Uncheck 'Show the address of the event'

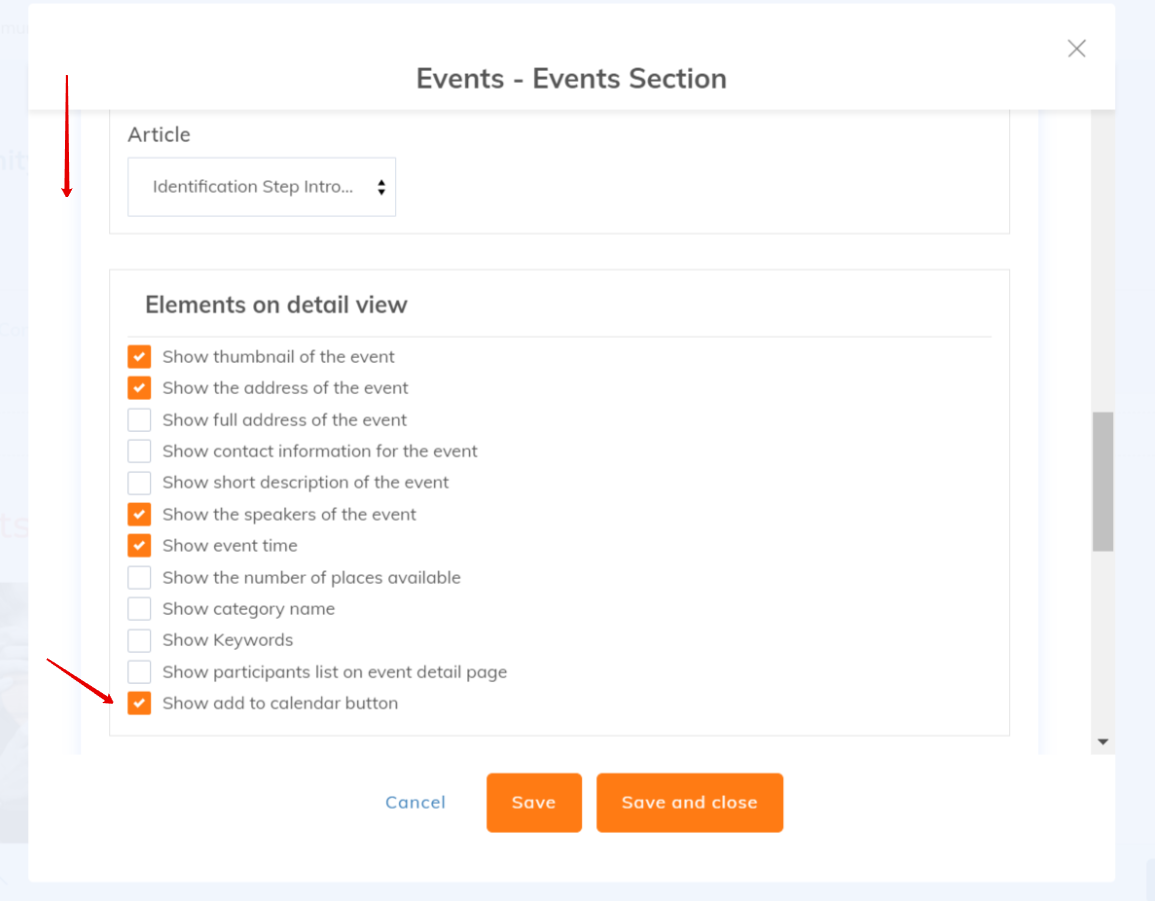click(x=138, y=387)
